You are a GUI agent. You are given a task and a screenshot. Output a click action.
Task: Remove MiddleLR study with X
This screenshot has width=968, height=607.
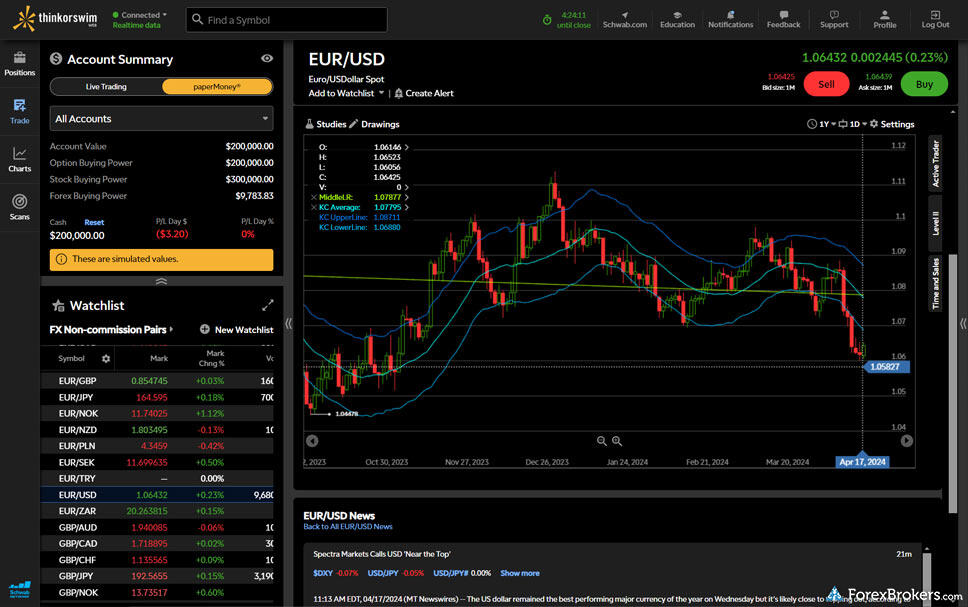click(x=314, y=198)
